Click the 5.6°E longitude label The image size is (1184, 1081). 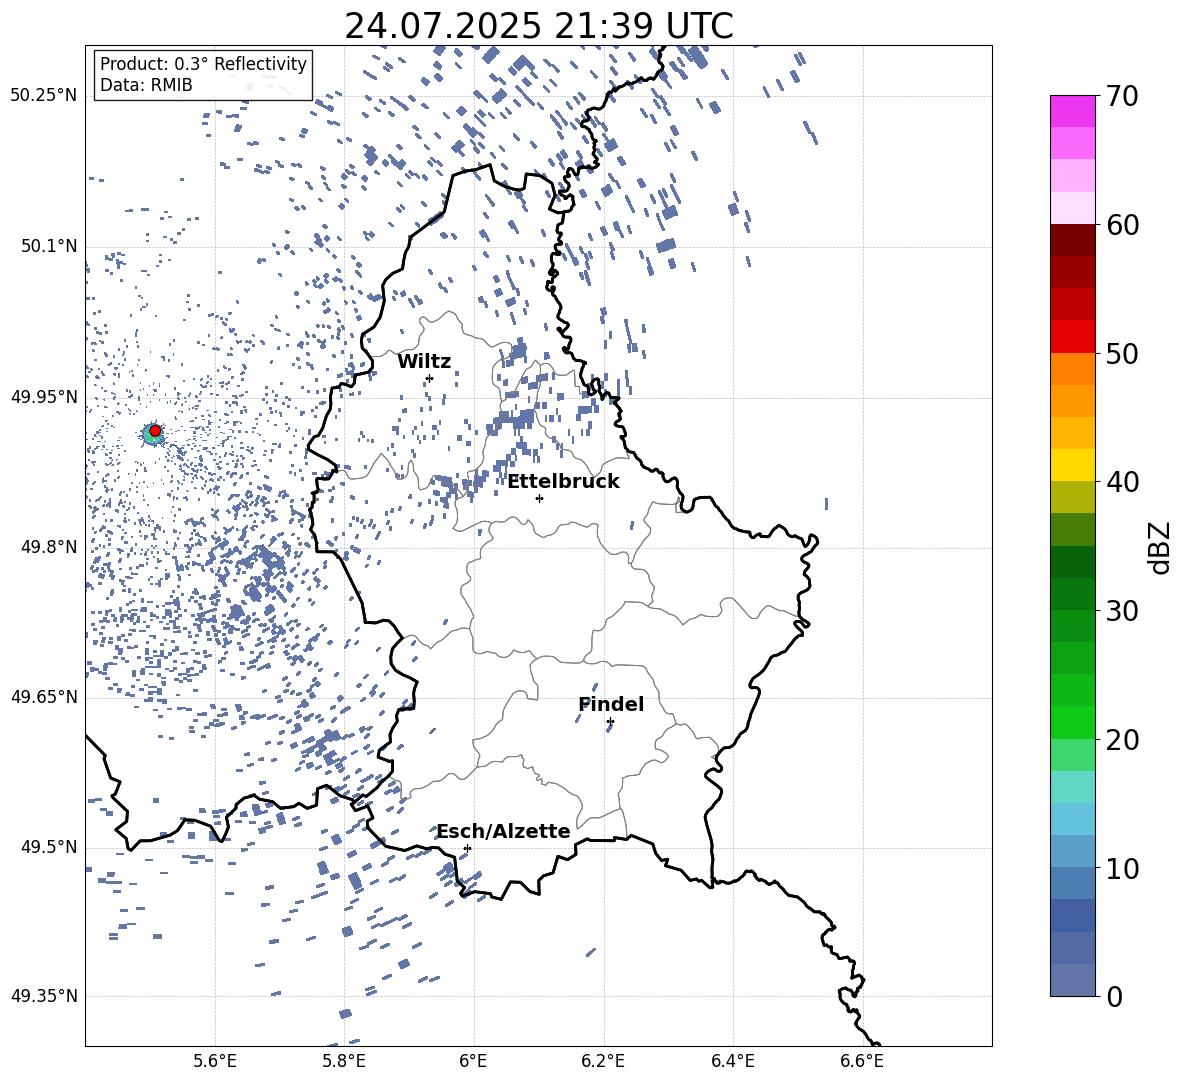point(215,1061)
